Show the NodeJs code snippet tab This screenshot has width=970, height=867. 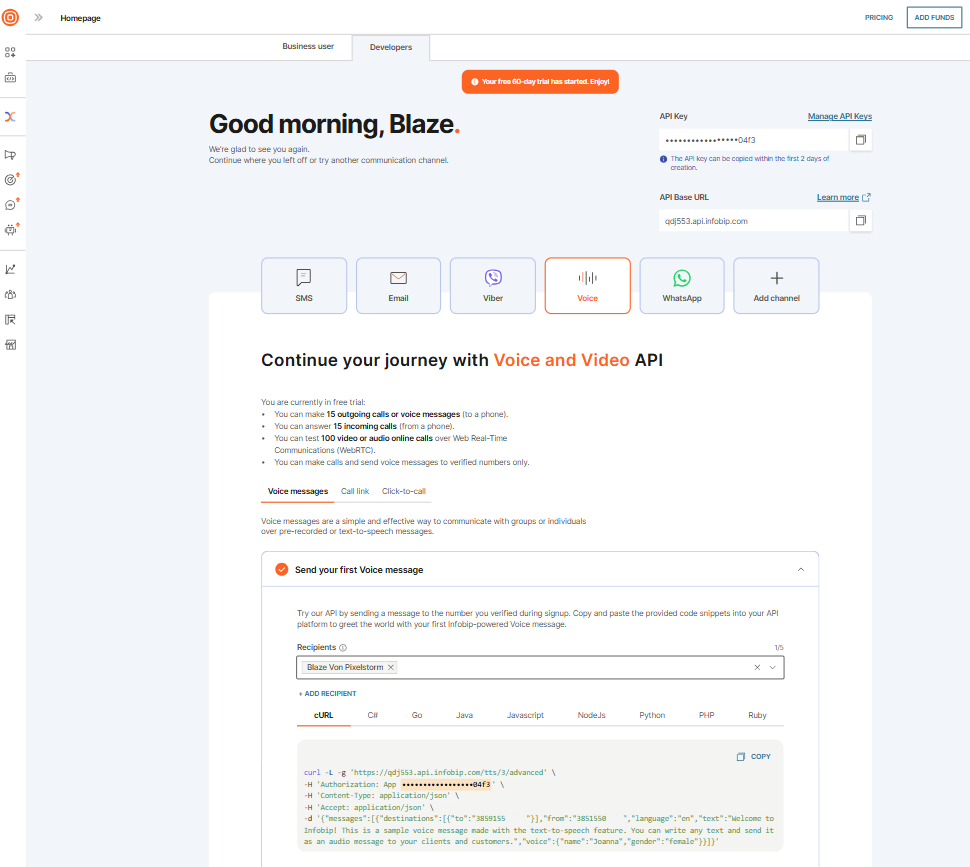[x=591, y=715]
